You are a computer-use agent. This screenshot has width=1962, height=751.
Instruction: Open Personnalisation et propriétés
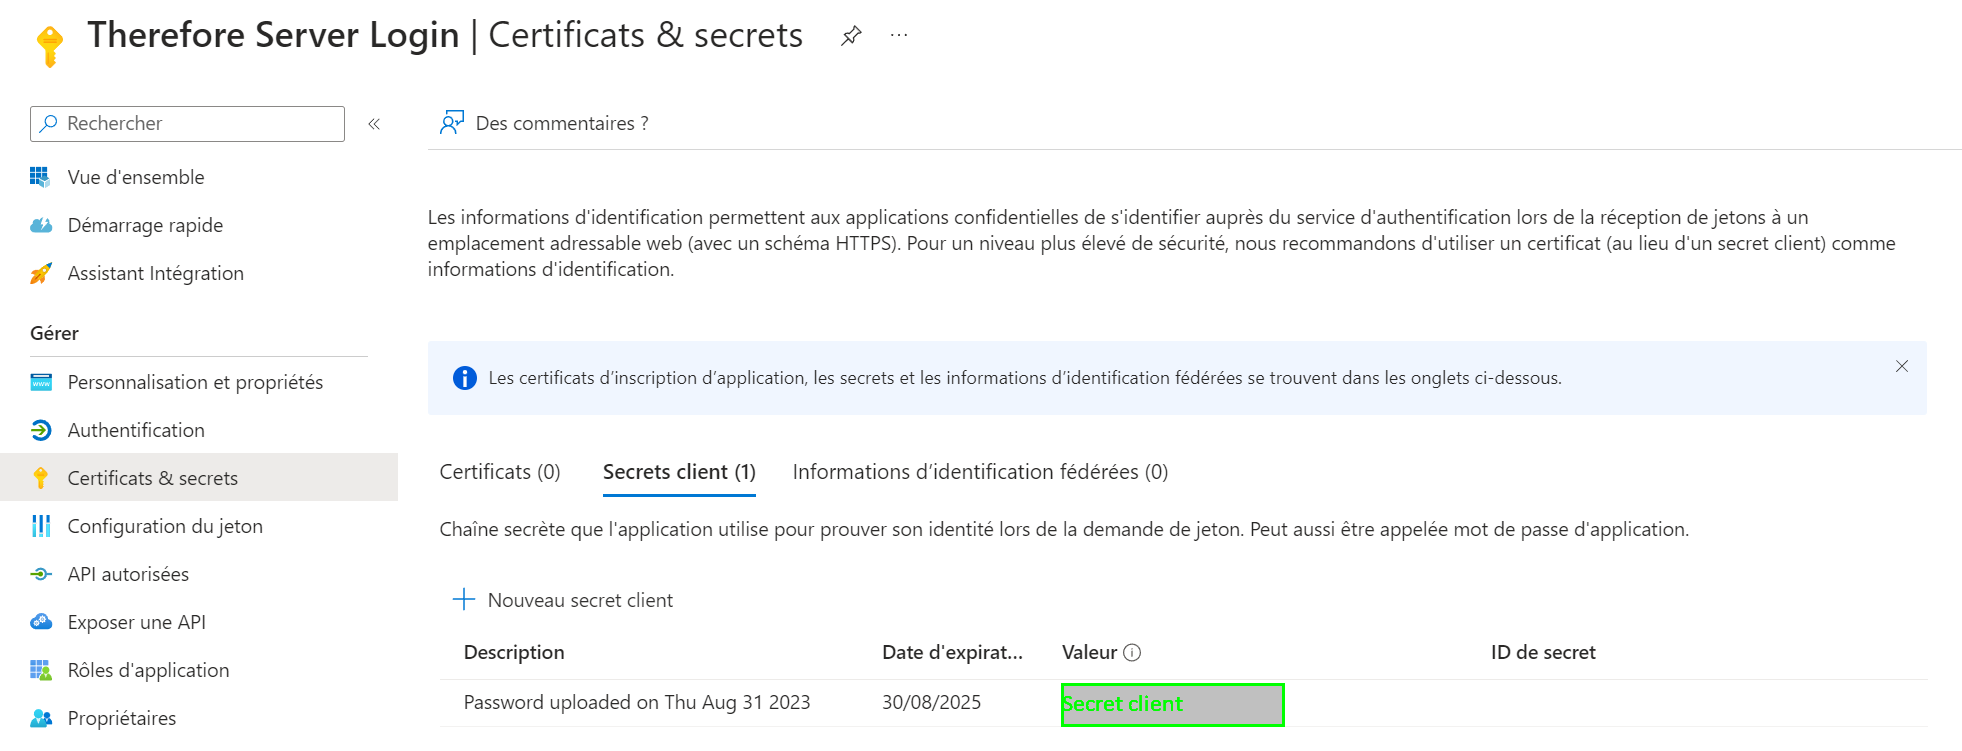point(195,382)
